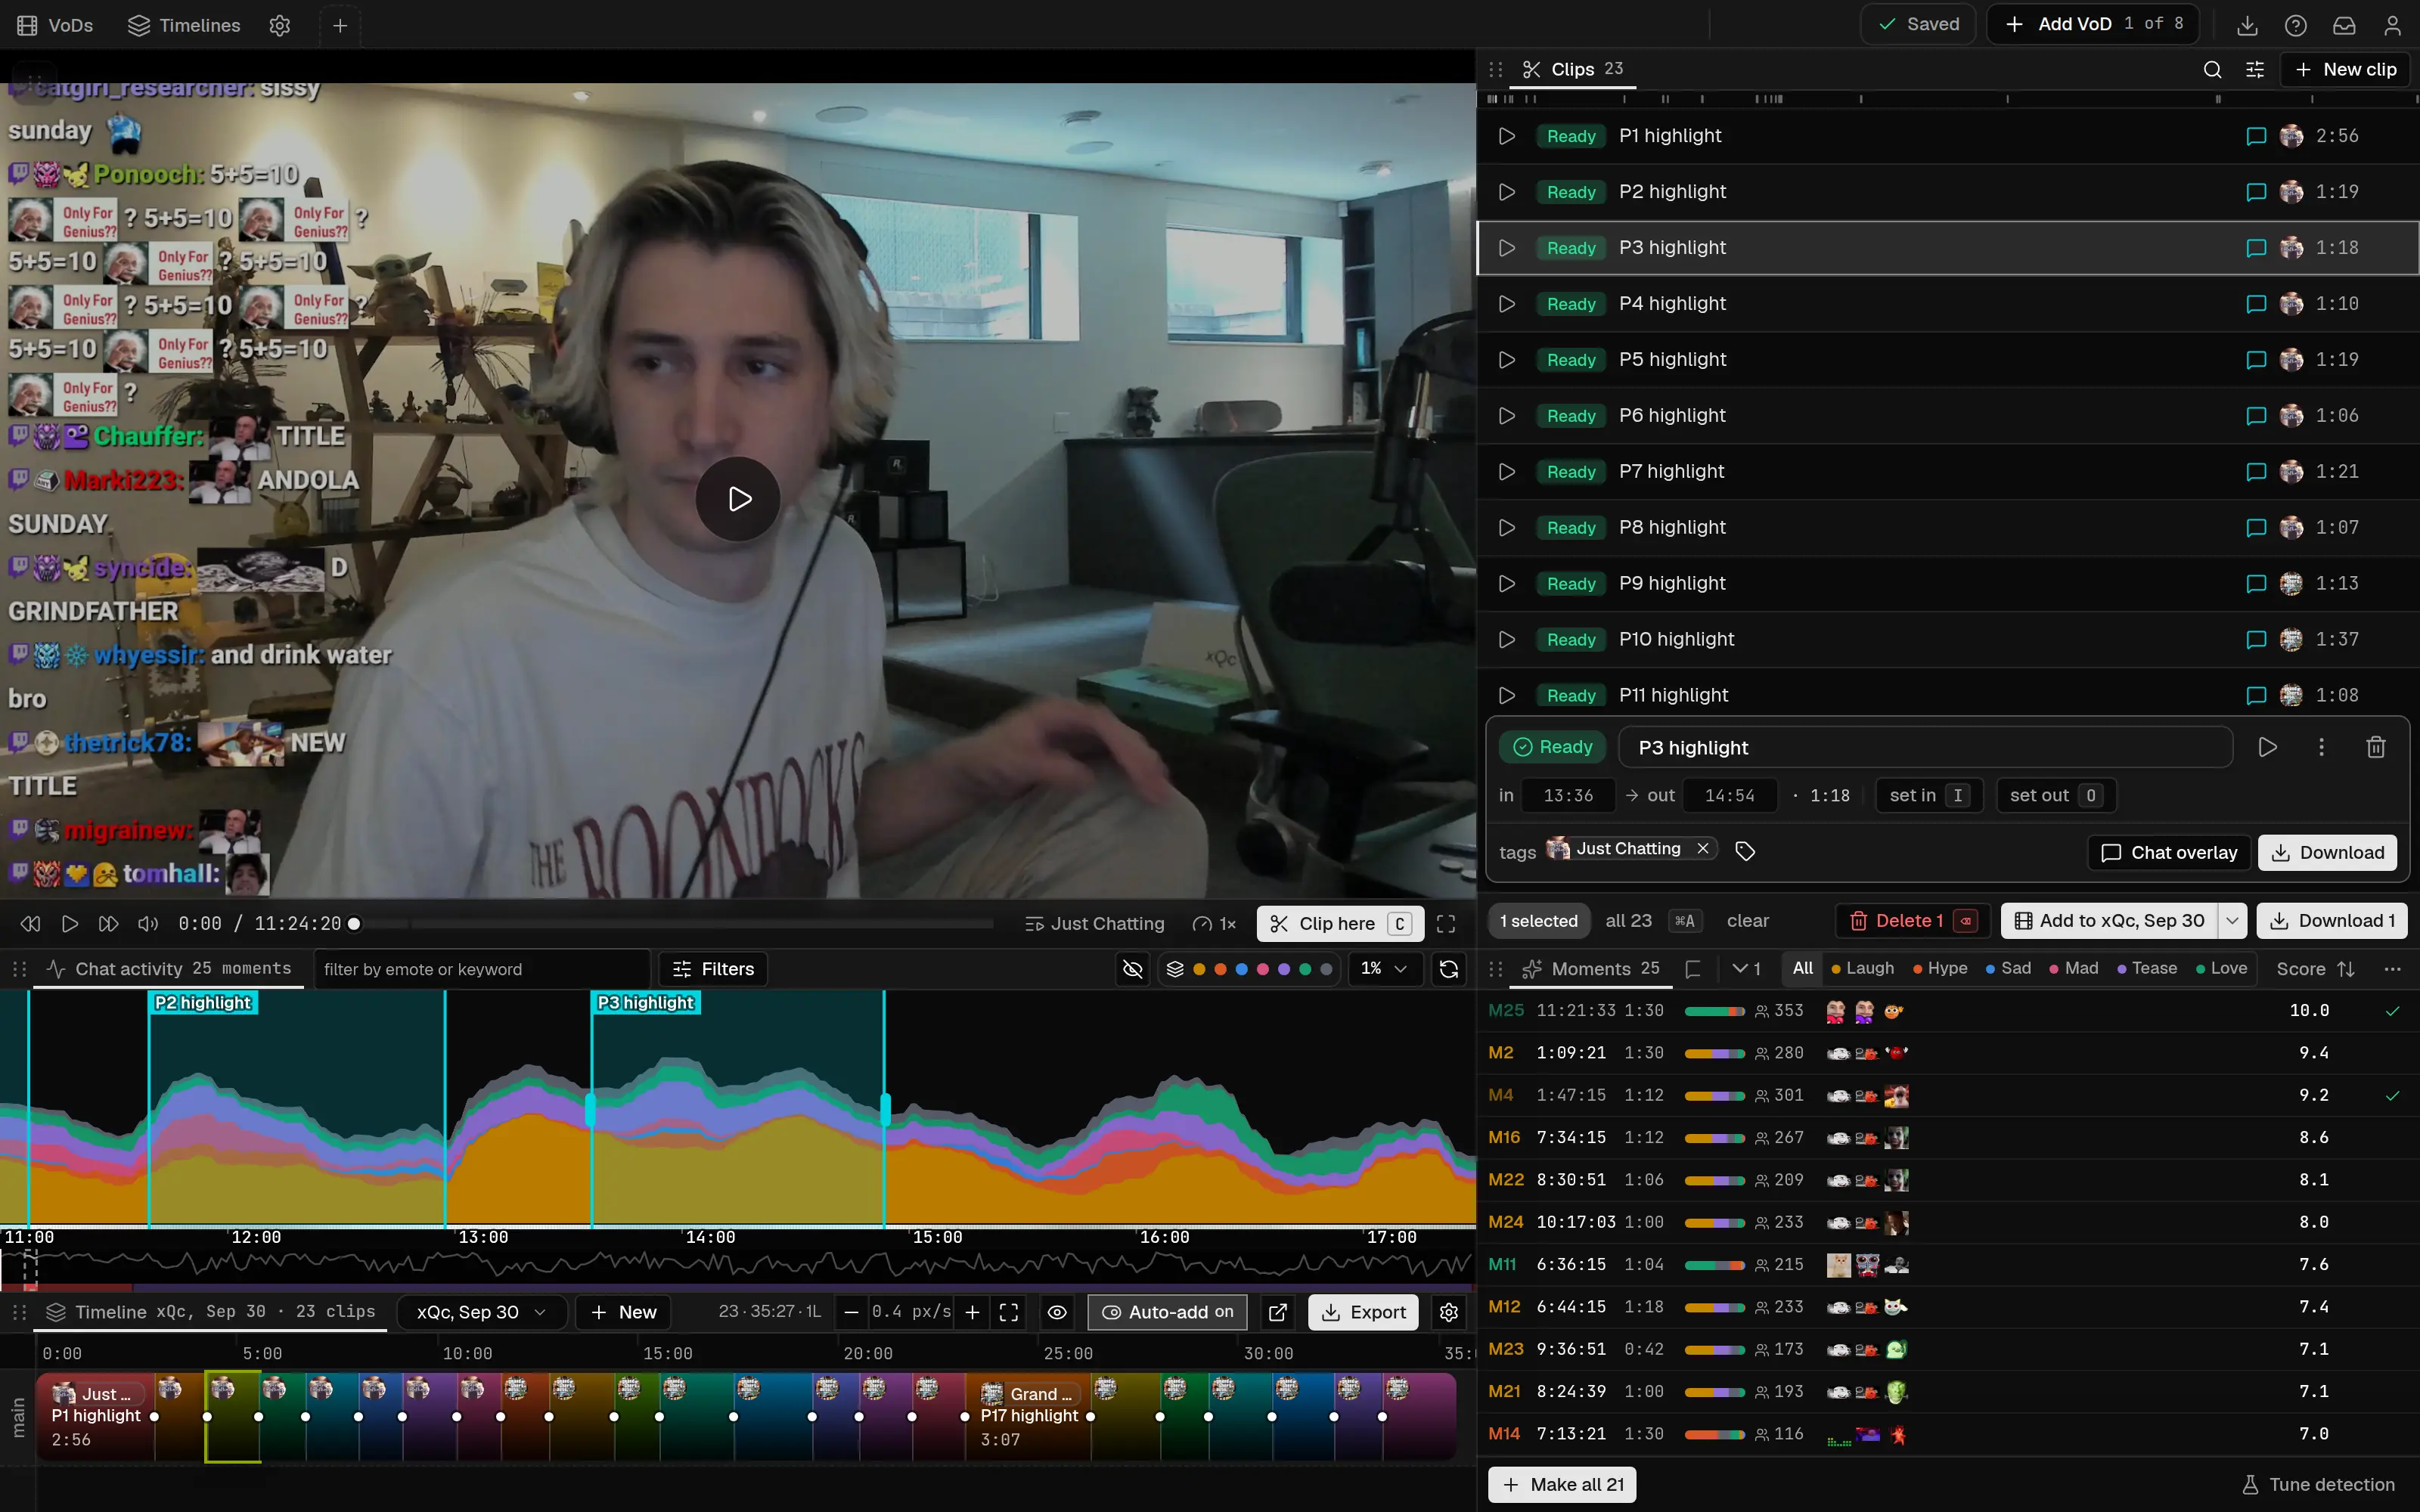Image resolution: width=2420 pixels, height=1512 pixels.
Task: Switch to VoDs tab
Action: [x=55, y=25]
